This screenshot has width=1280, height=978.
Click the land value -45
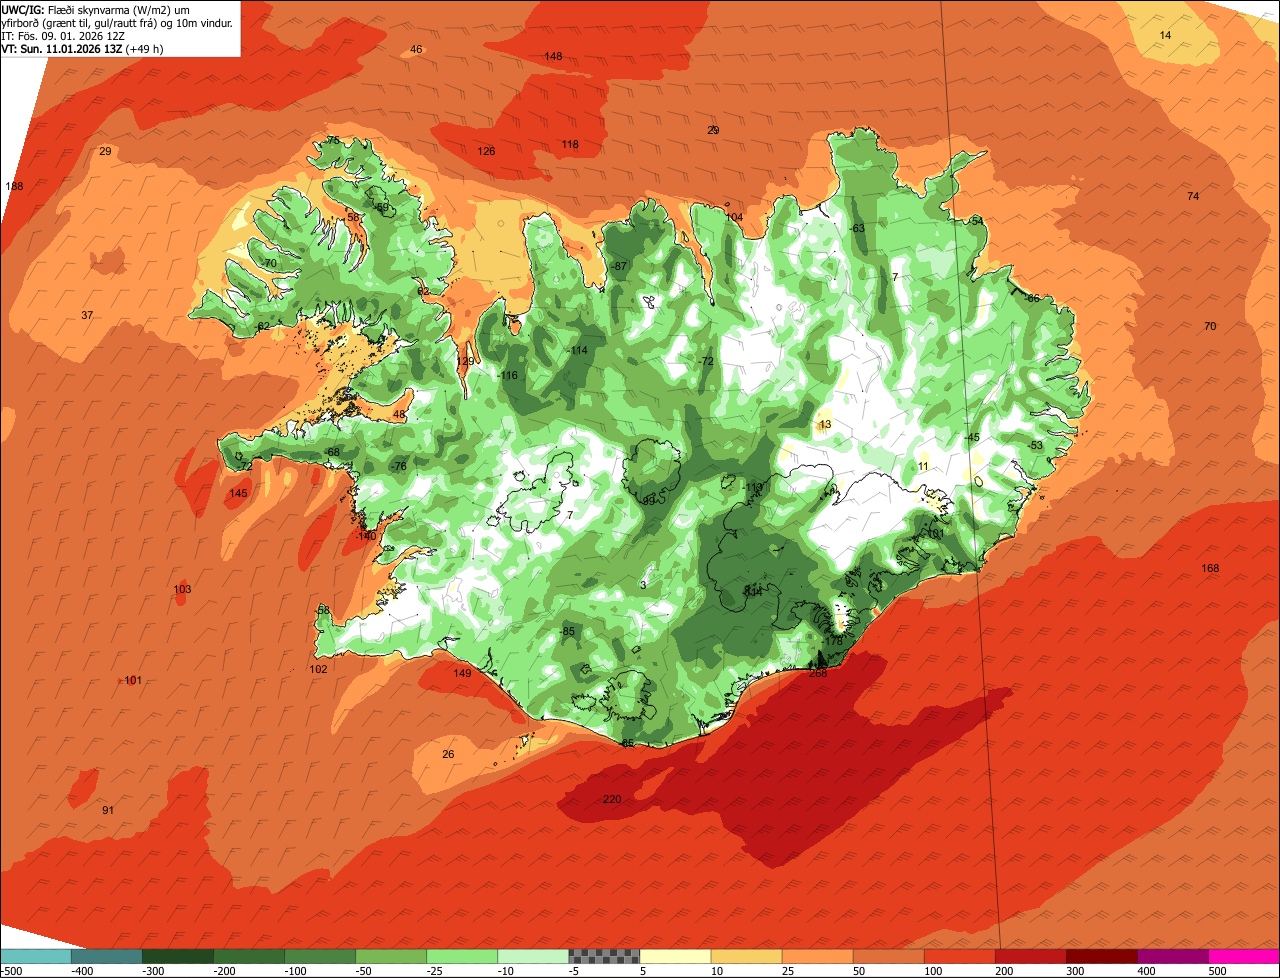click(971, 437)
